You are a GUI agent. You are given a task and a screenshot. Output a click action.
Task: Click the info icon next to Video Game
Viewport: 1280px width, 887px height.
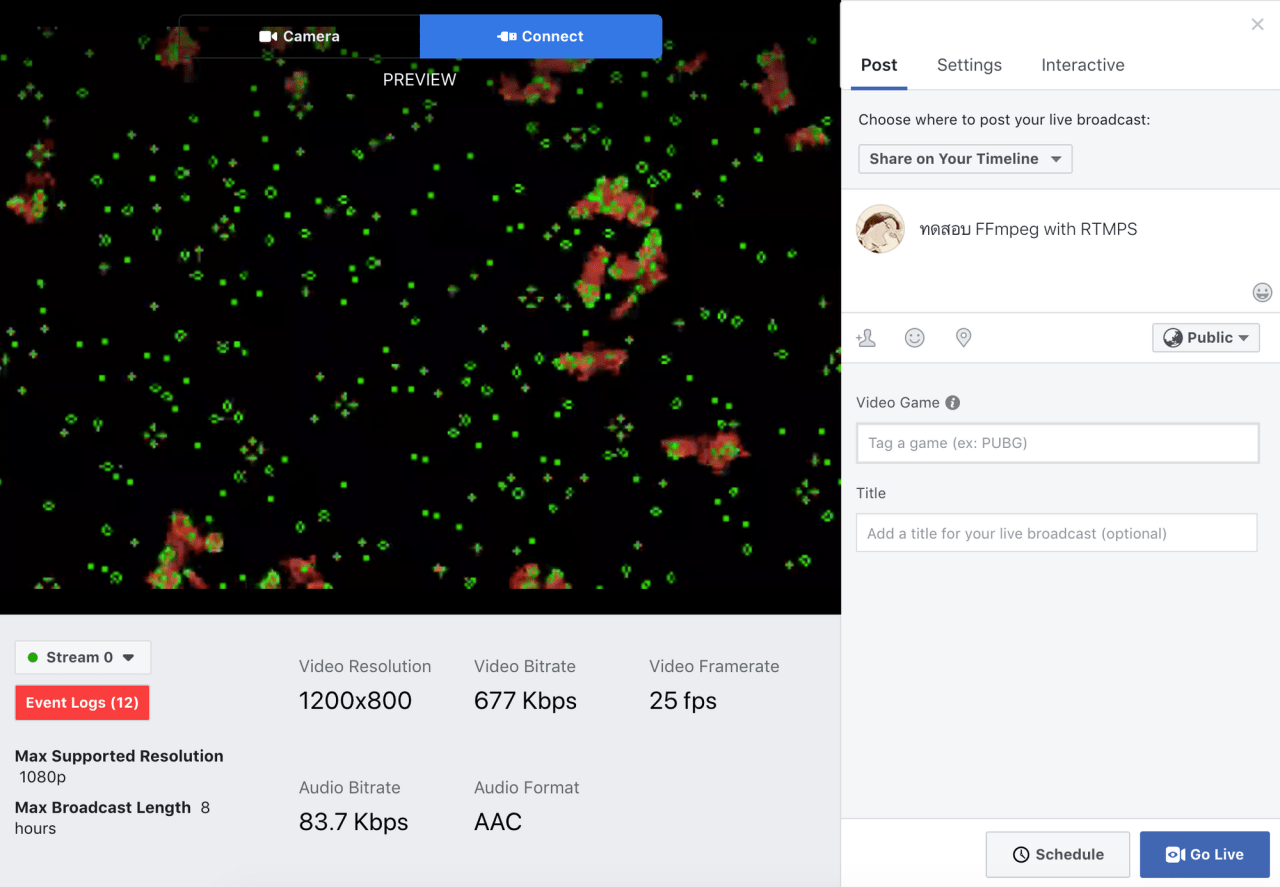952,403
